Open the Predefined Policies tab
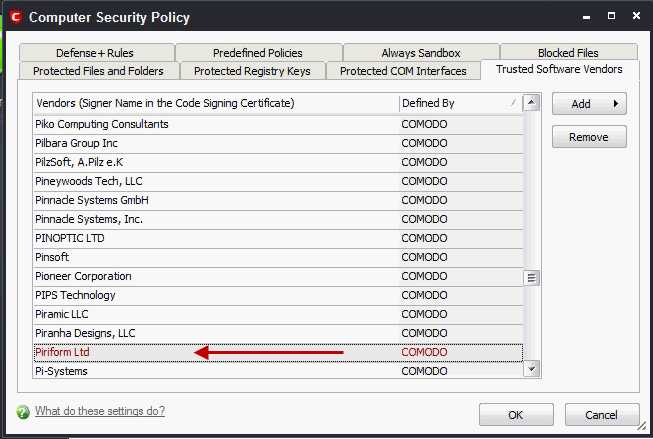 coord(258,53)
